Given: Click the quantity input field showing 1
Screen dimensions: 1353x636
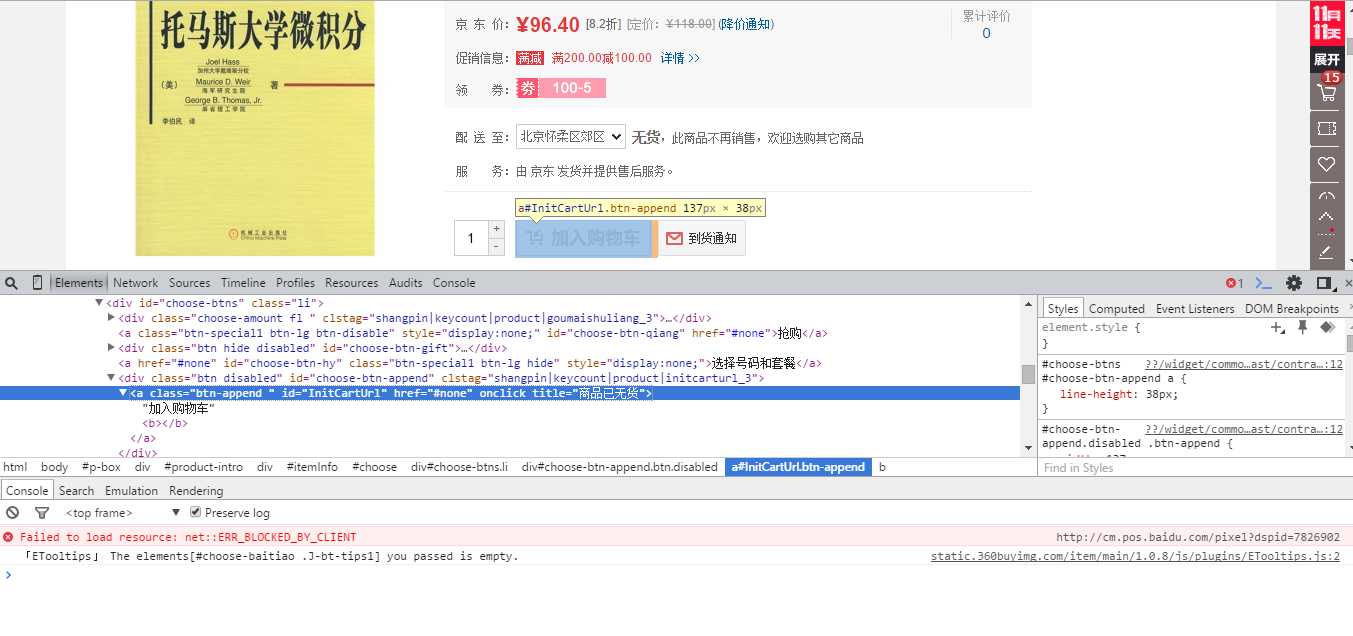Looking at the screenshot, I should point(471,238).
